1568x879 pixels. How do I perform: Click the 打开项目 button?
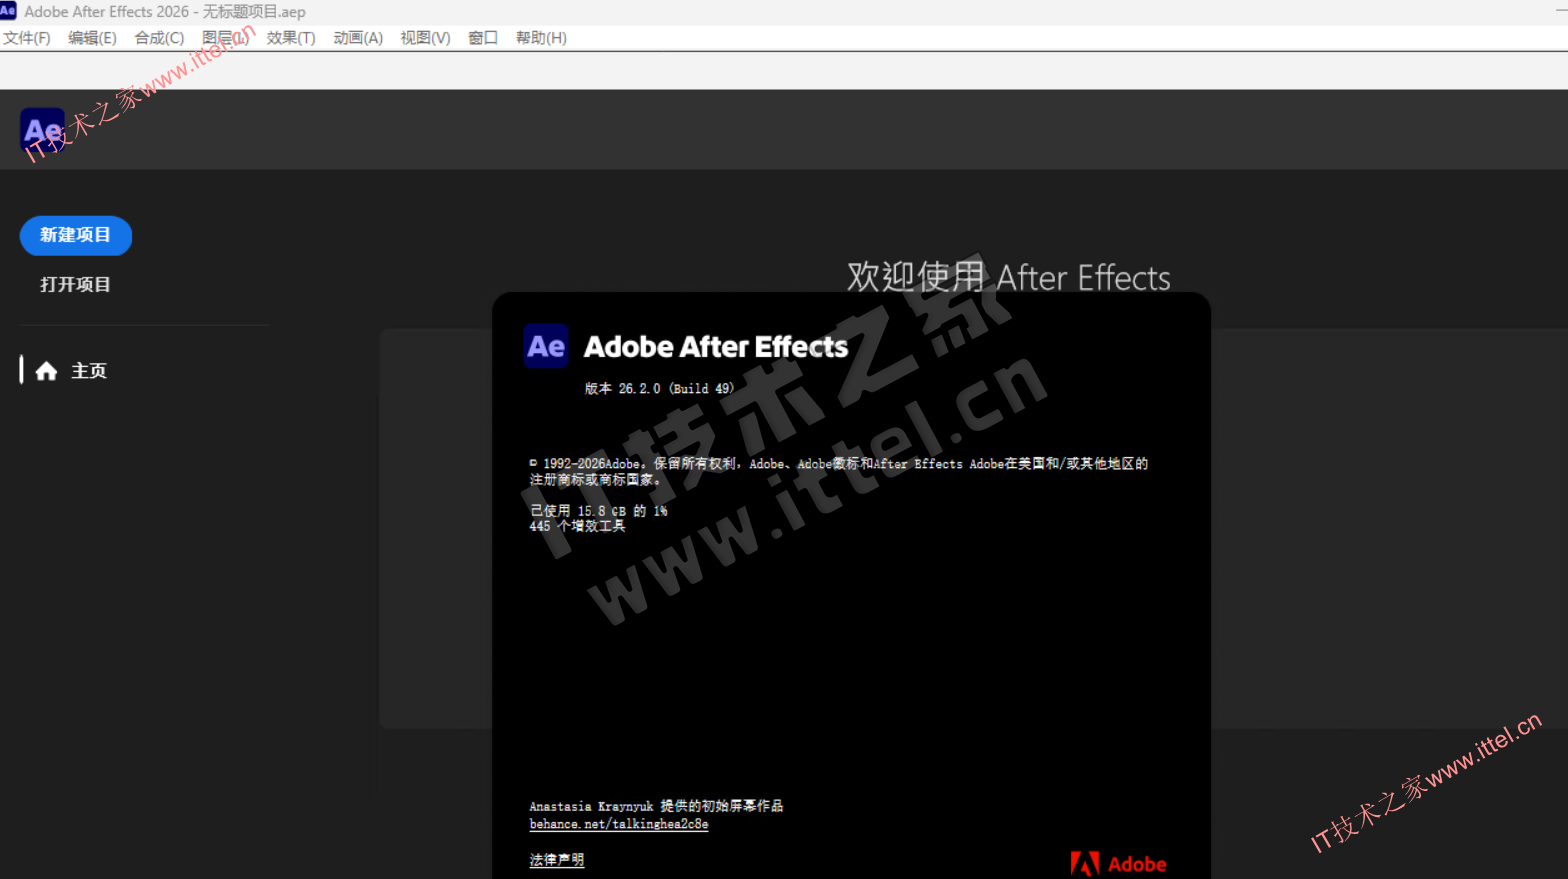tap(76, 285)
